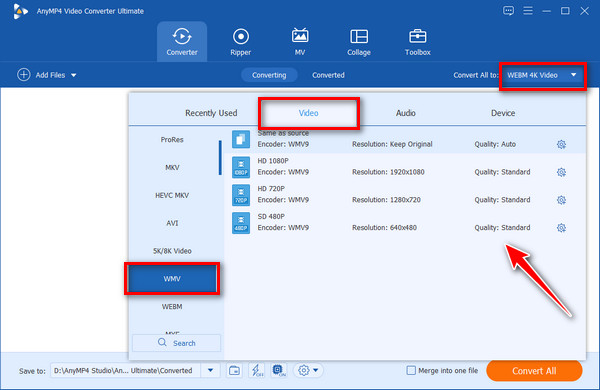Open the bottom preferences gear
This screenshot has width=600, height=390.
[x=303, y=370]
